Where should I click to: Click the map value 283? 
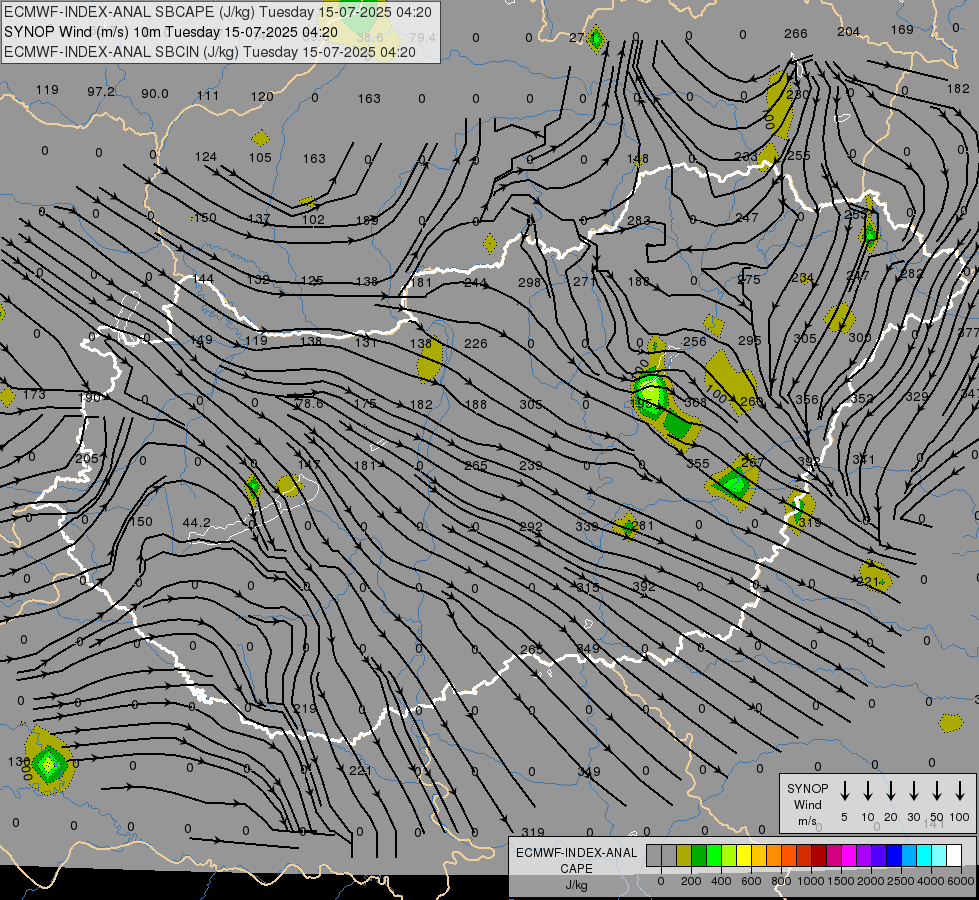639,220
